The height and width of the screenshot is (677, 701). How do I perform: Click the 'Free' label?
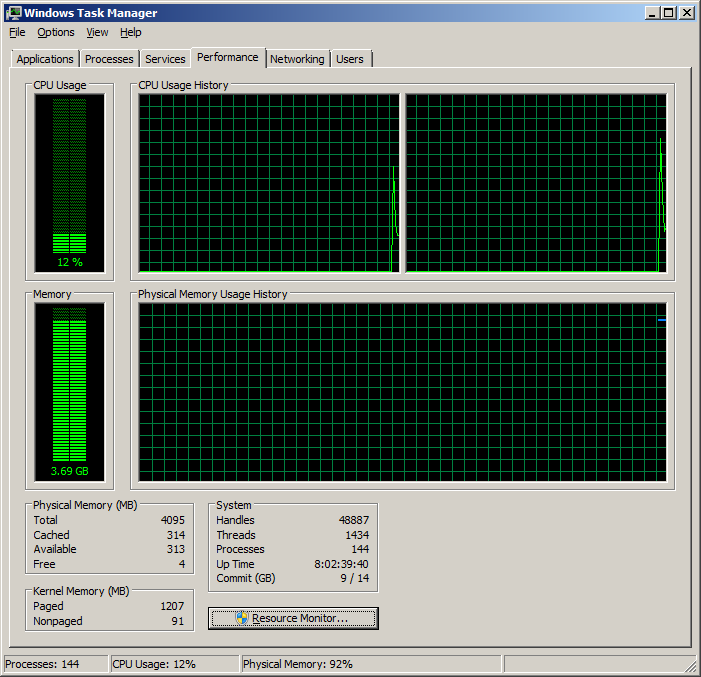44,564
